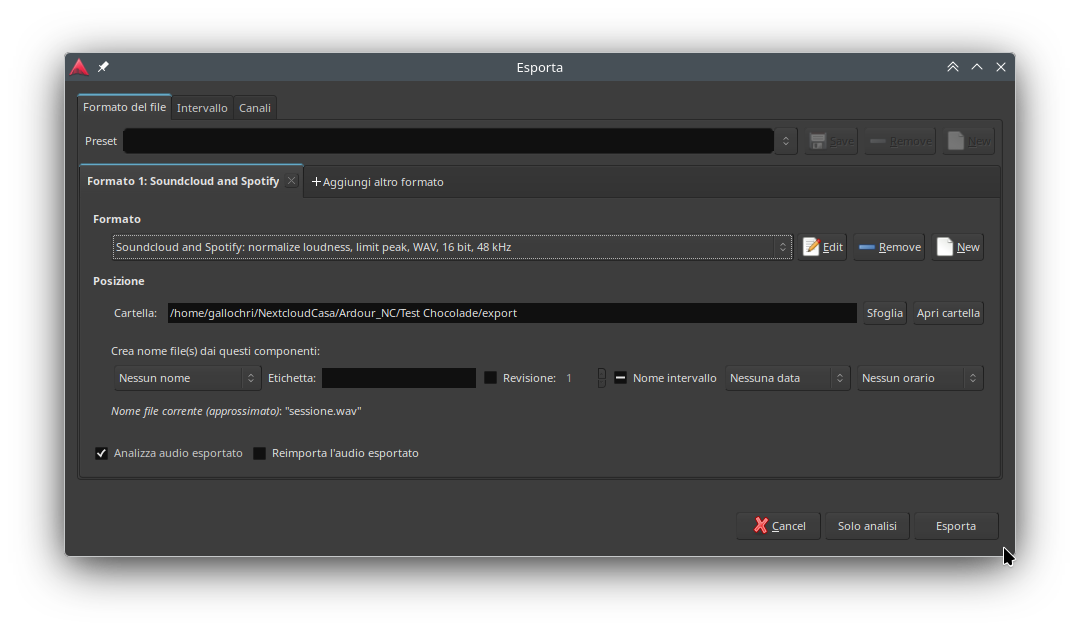Create a New format
Image resolution: width=1080 pixels, height=633 pixels.
(x=957, y=247)
